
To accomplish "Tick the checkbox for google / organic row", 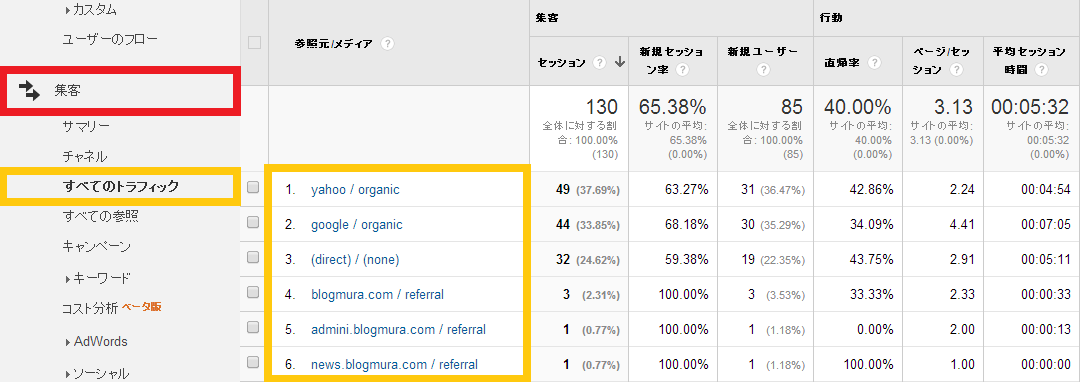I will click(253, 222).
